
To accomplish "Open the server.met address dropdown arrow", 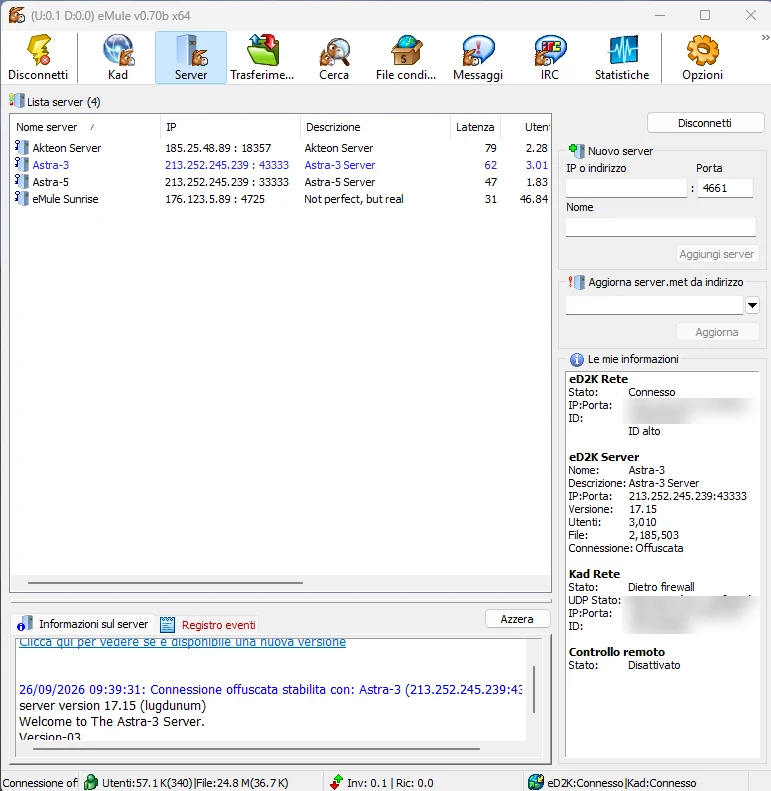I will coord(752,305).
